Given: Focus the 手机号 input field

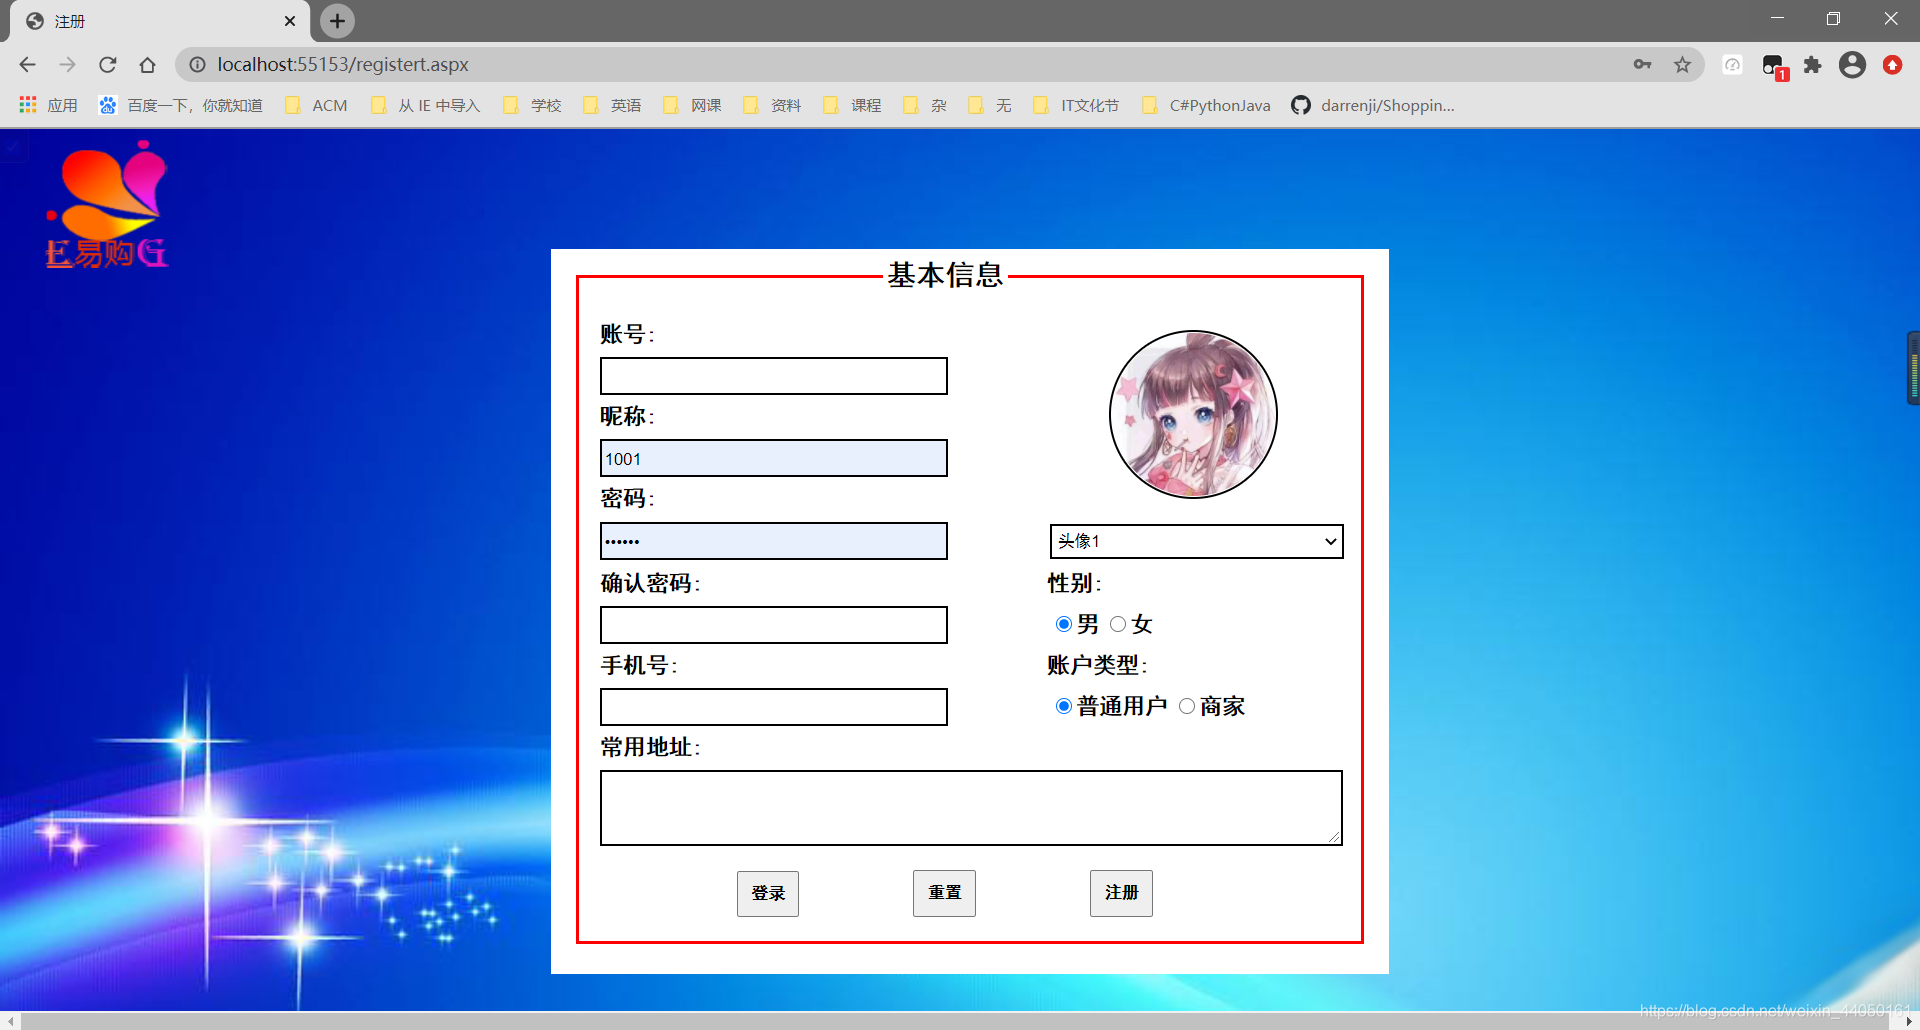Looking at the screenshot, I should [x=773, y=707].
